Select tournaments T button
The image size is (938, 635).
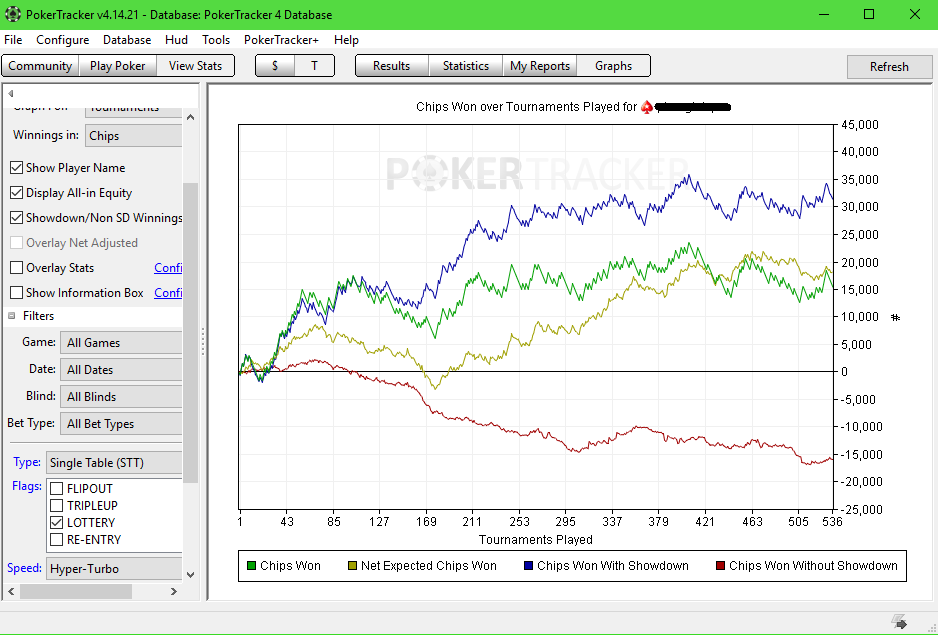pos(314,66)
